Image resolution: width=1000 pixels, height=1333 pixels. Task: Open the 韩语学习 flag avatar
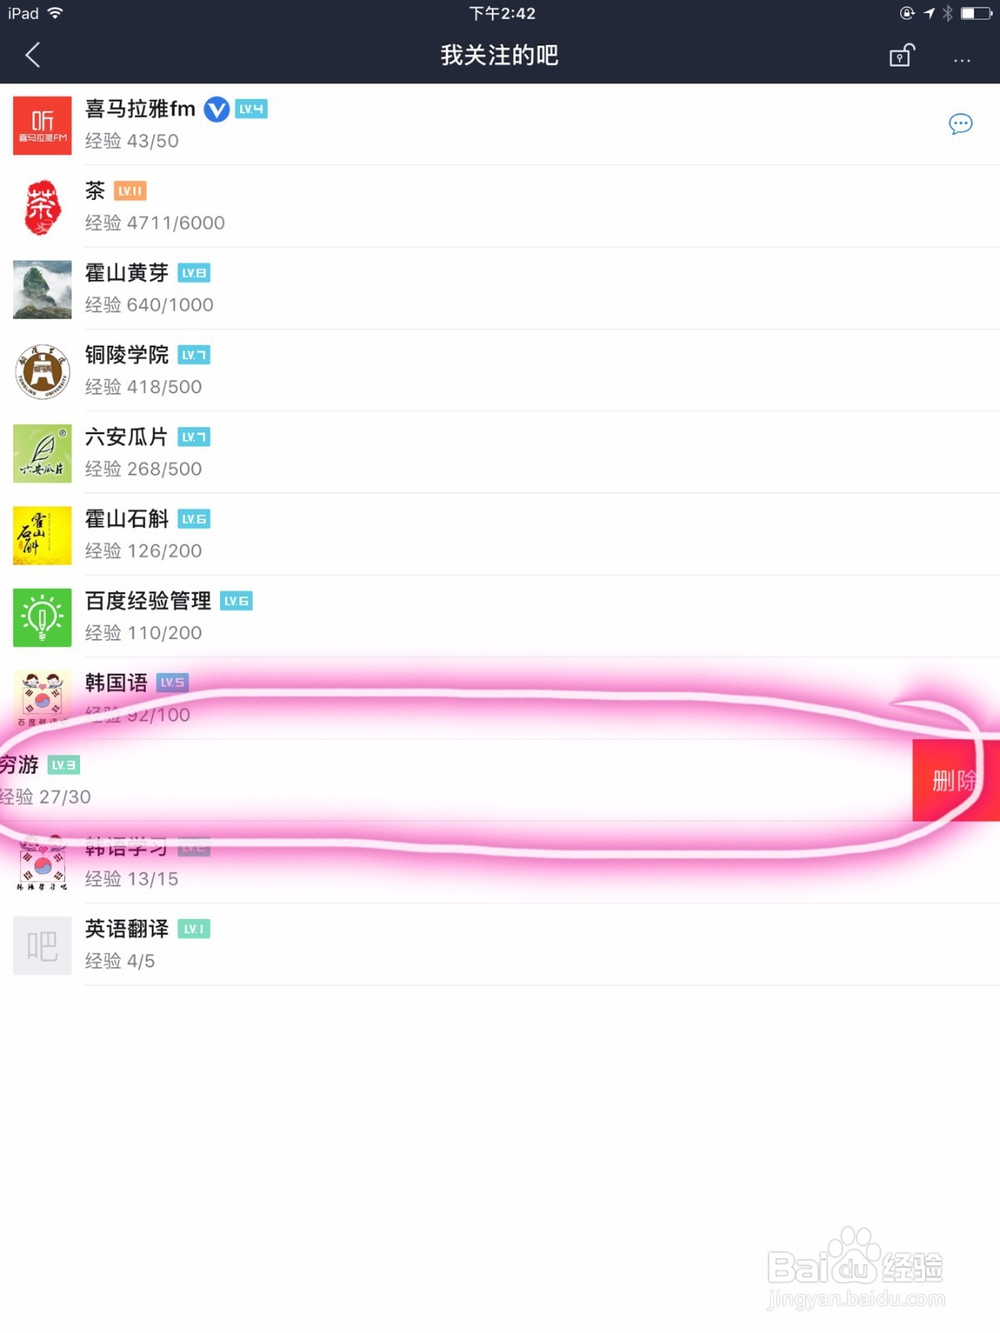[x=42, y=863]
